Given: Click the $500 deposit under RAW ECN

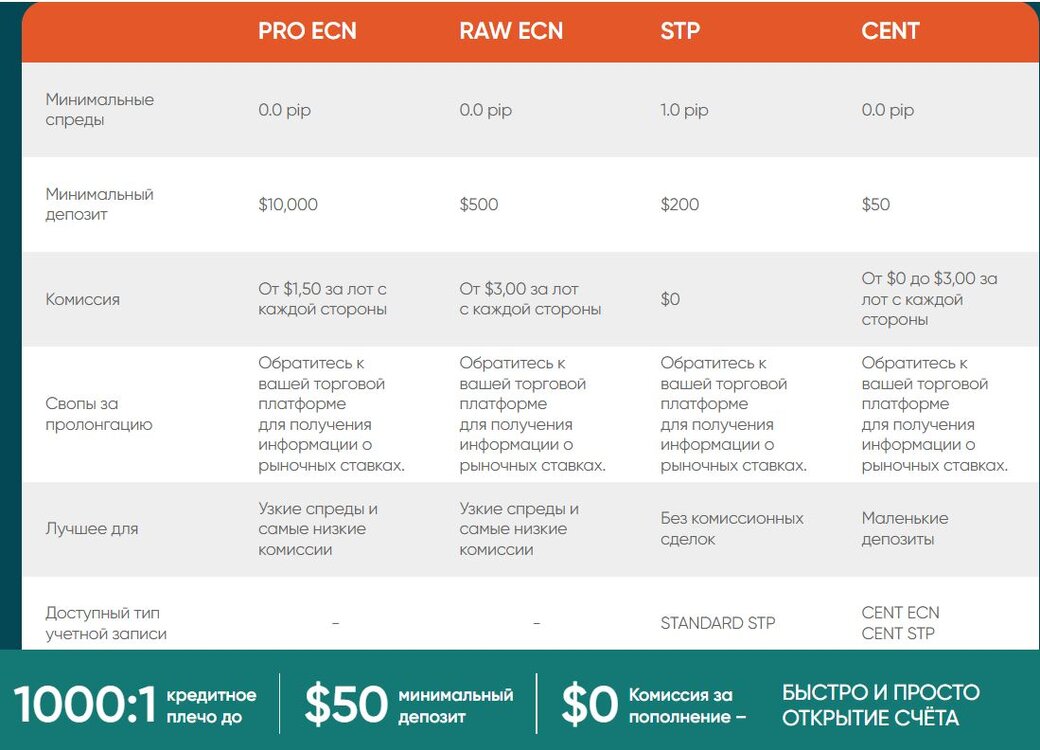Looking at the screenshot, I should [x=479, y=204].
